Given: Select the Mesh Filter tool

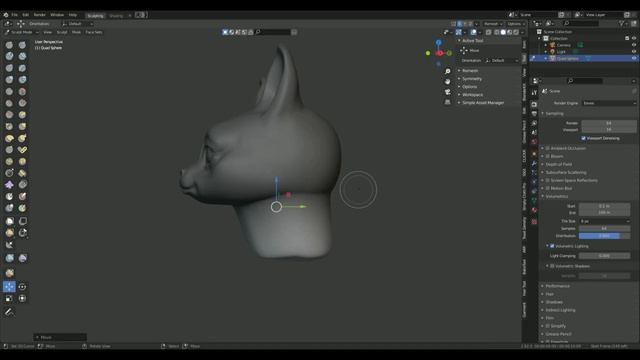Looking at the screenshot, I should 9,258.
